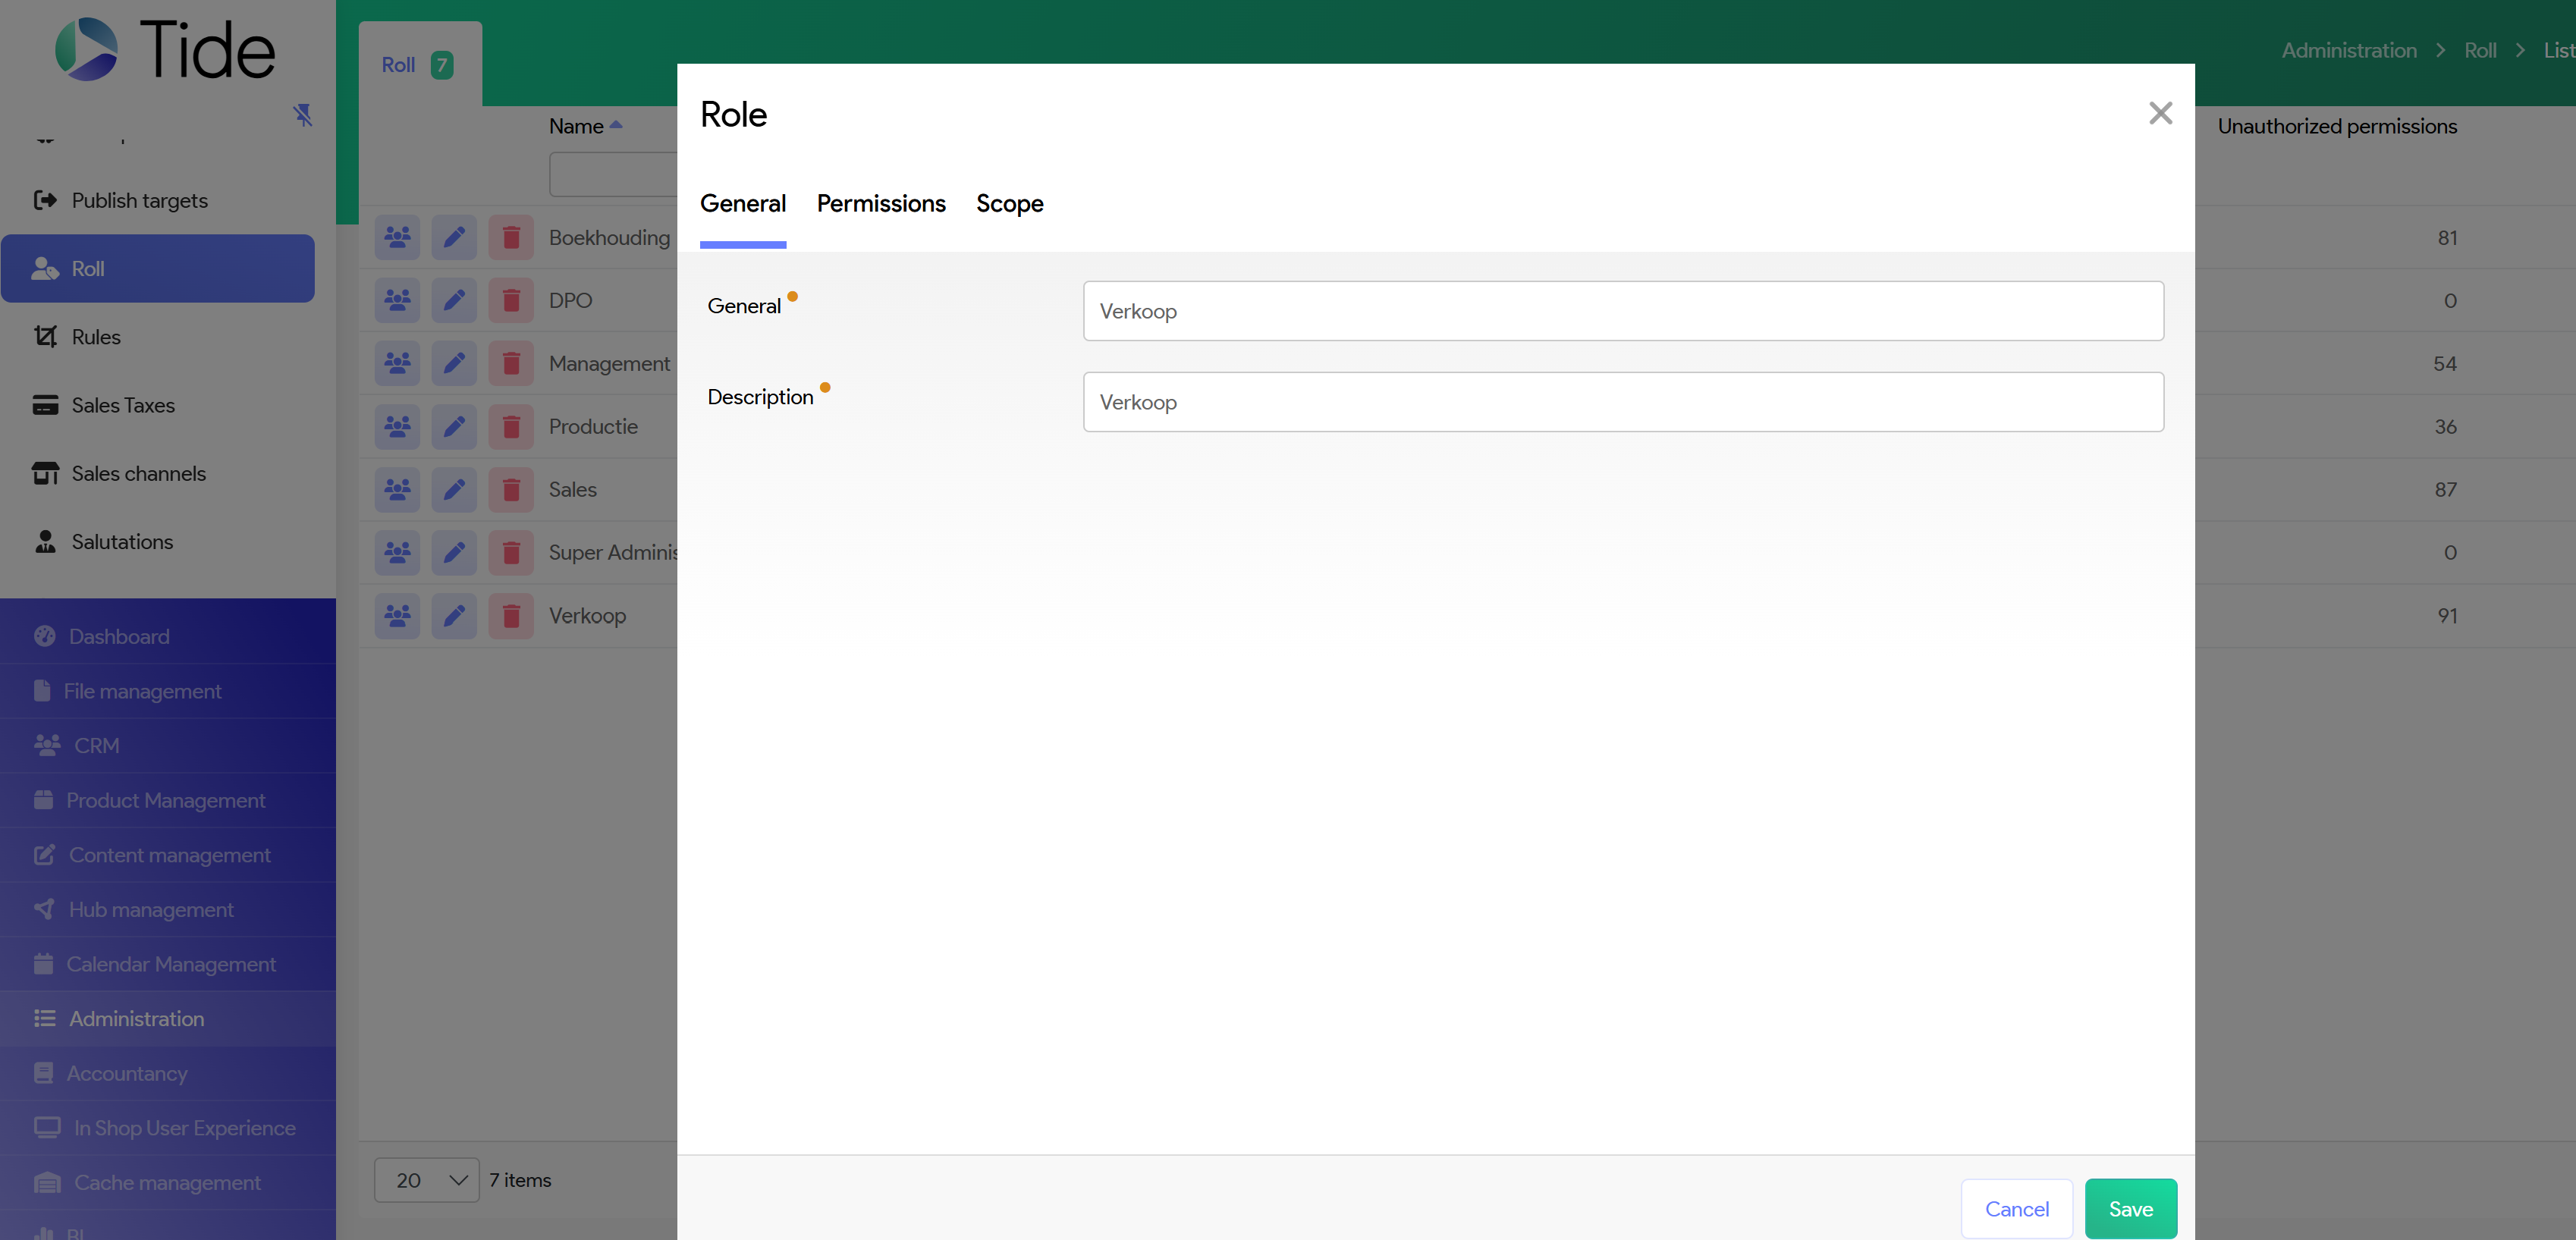Click the Cancel button

tap(2016, 1208)
